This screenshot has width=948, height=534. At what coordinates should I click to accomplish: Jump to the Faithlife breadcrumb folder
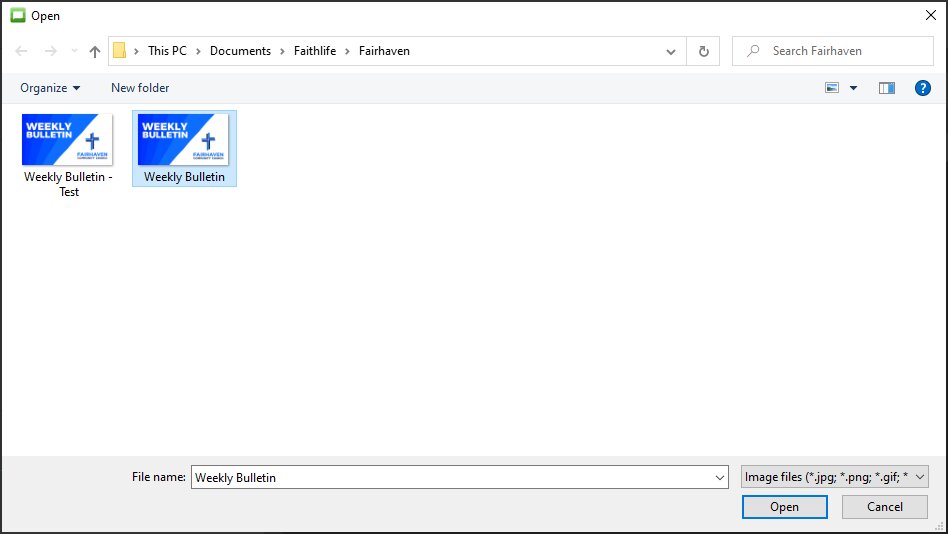pos(314,51)
